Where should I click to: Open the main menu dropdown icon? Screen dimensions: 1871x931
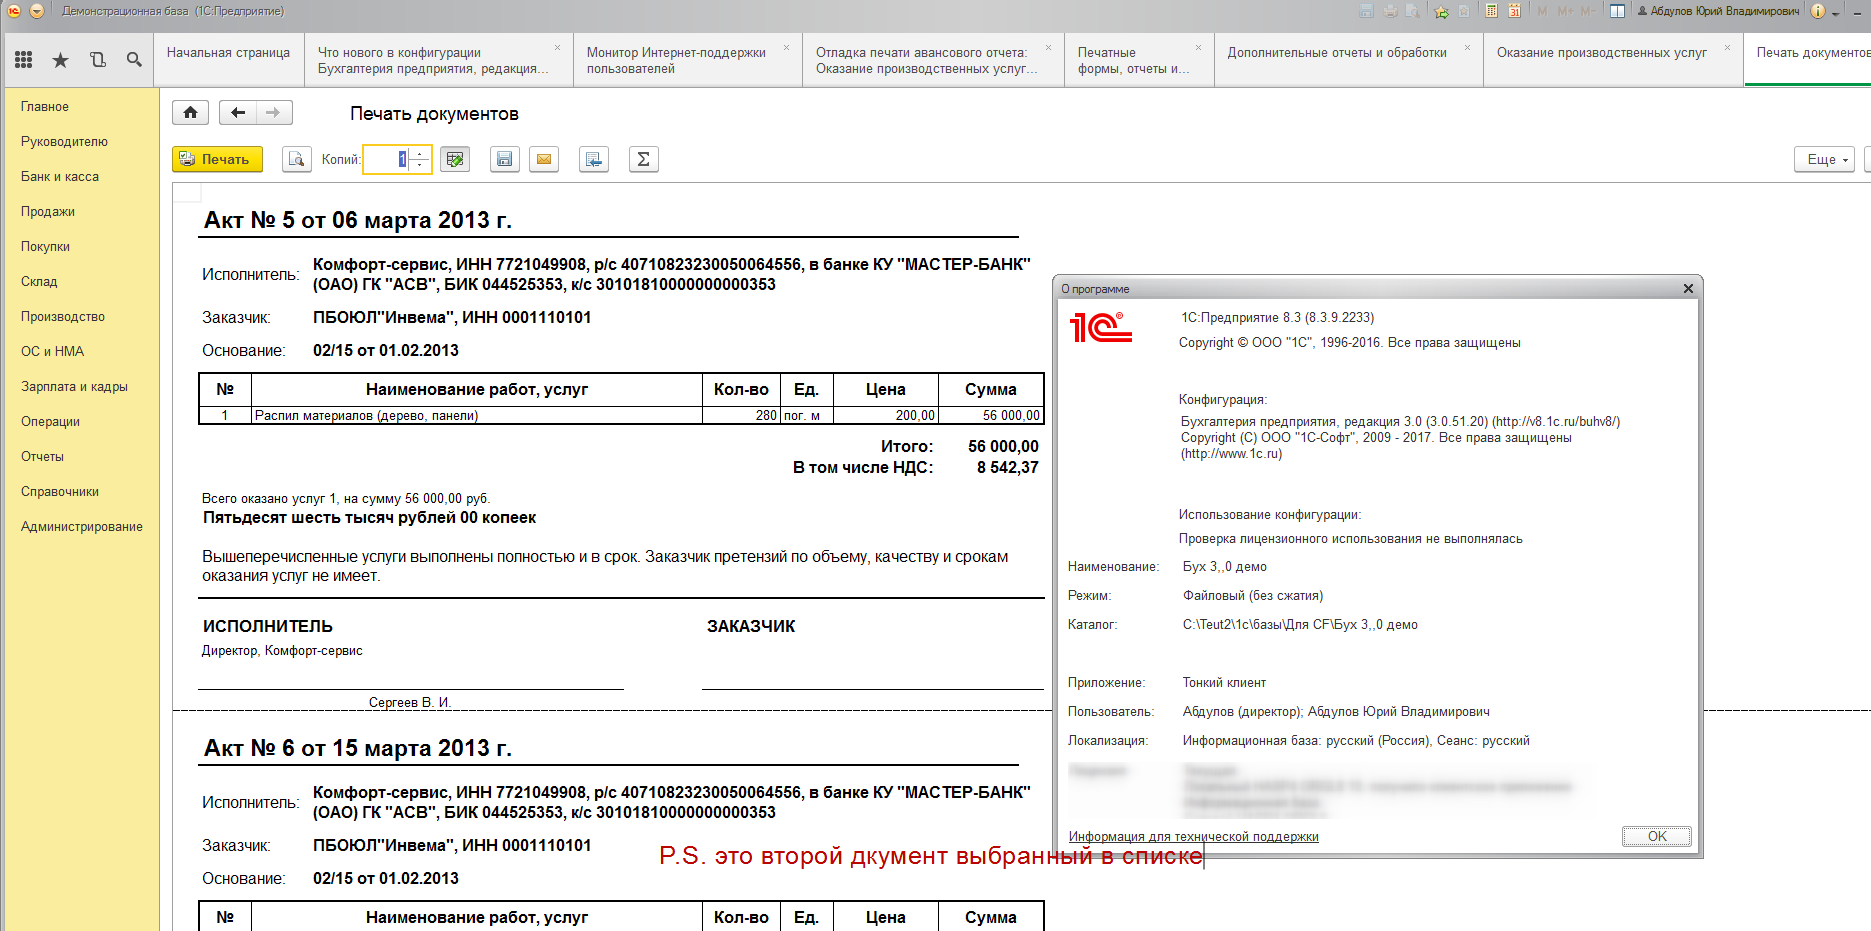tap(37, 11)
